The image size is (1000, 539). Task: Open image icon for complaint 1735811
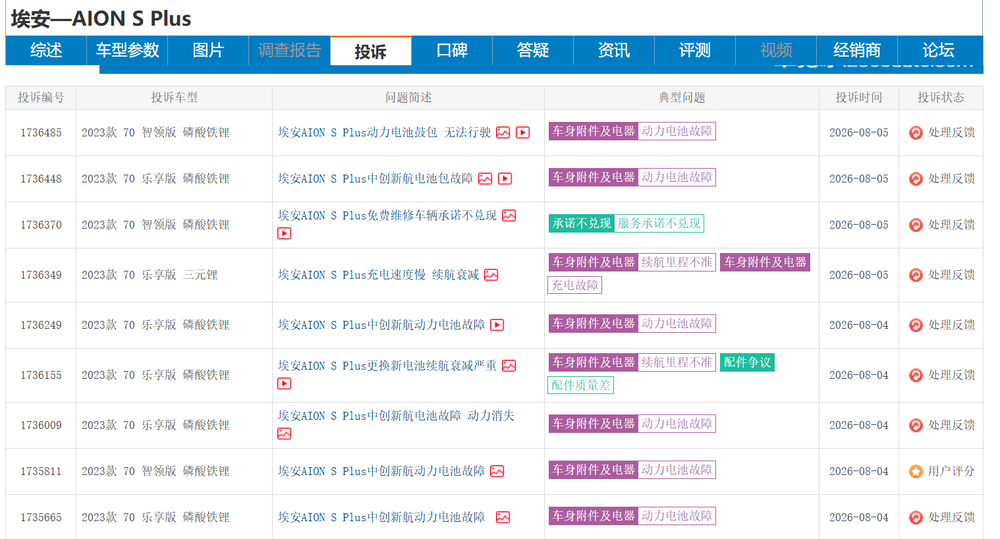pos(497,471)
